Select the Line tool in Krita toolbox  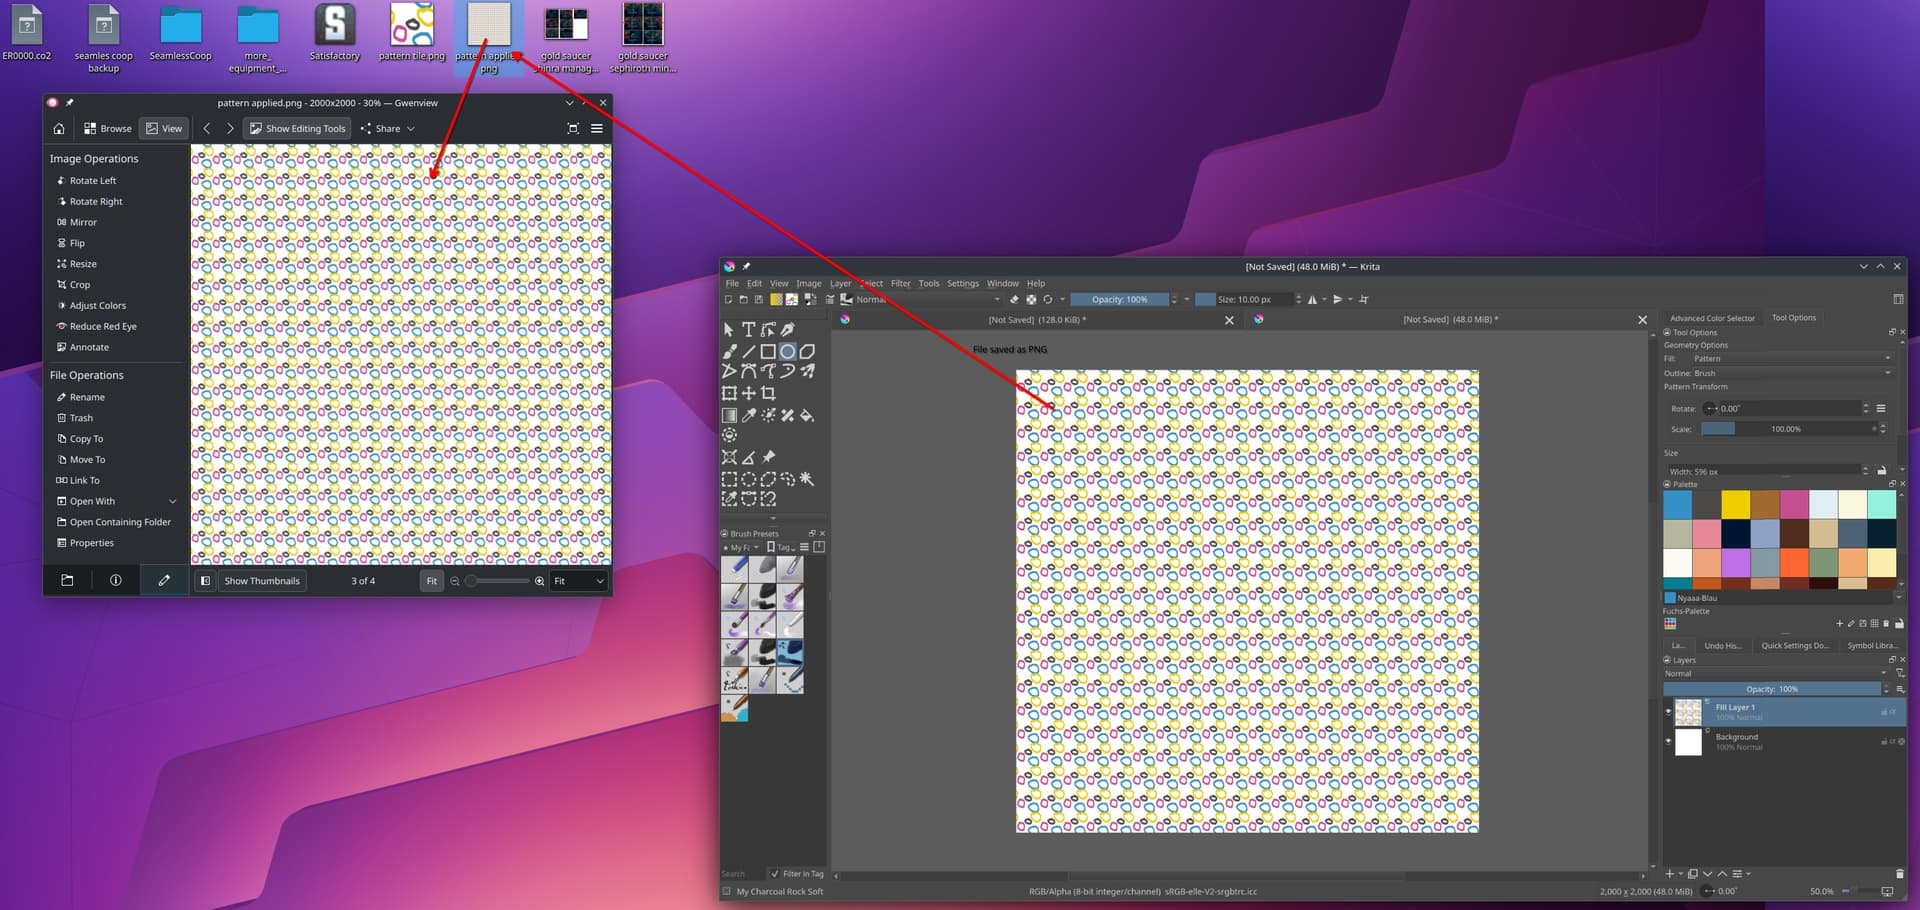pyautogui.click(x=748, y=351)
